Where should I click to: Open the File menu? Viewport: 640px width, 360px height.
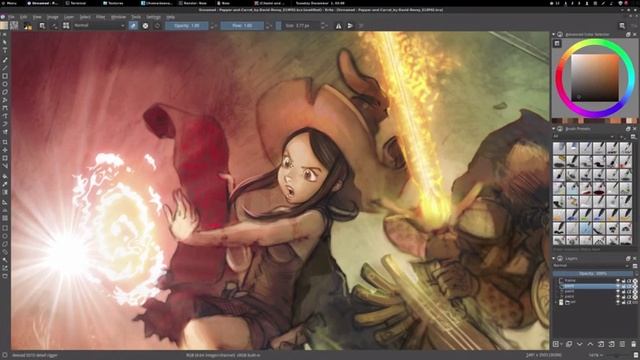point(11,17)
